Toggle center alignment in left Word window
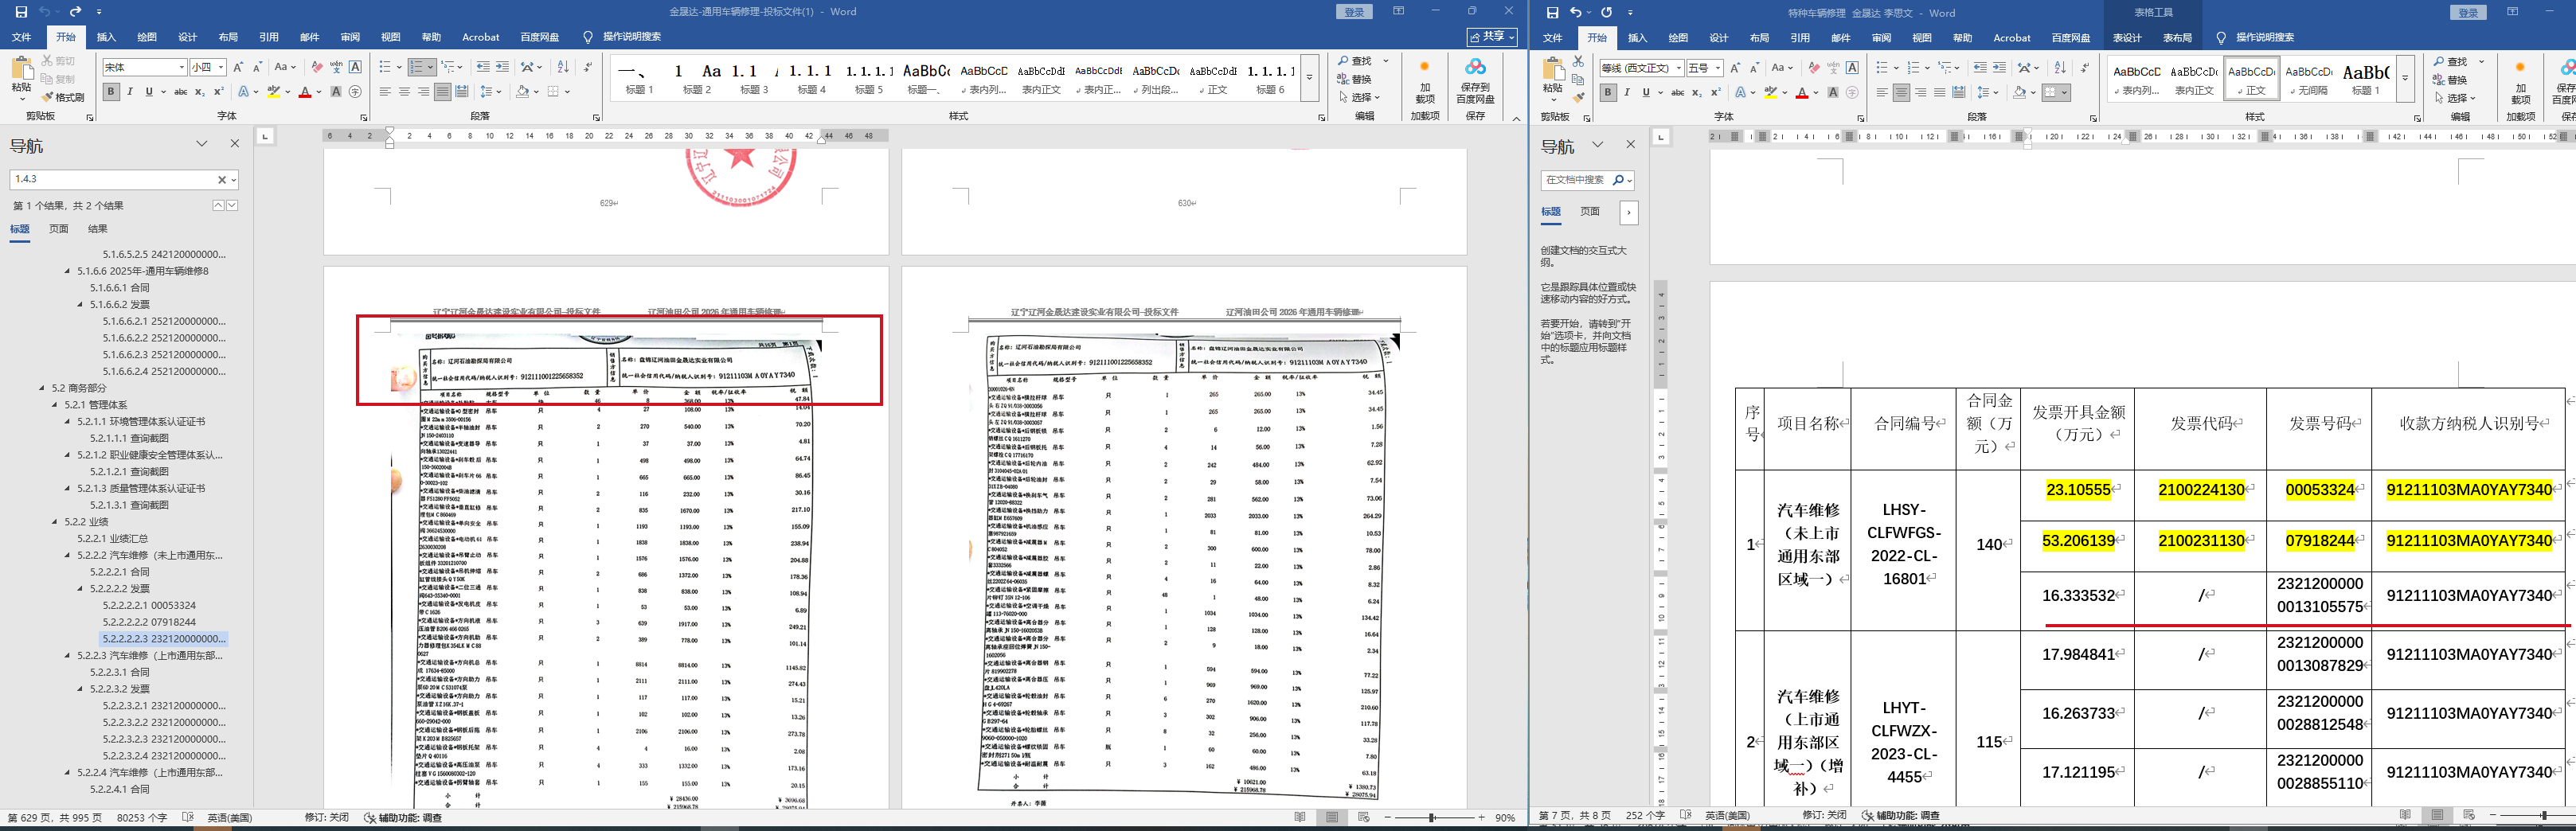 coord(404,92)
